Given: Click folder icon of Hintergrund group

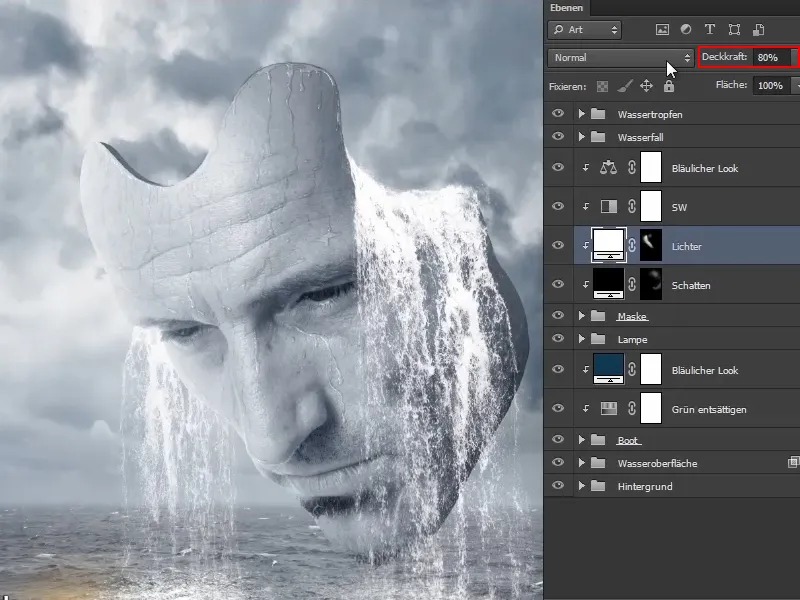Looking at the screenshot, I should [x=598, y=486].
